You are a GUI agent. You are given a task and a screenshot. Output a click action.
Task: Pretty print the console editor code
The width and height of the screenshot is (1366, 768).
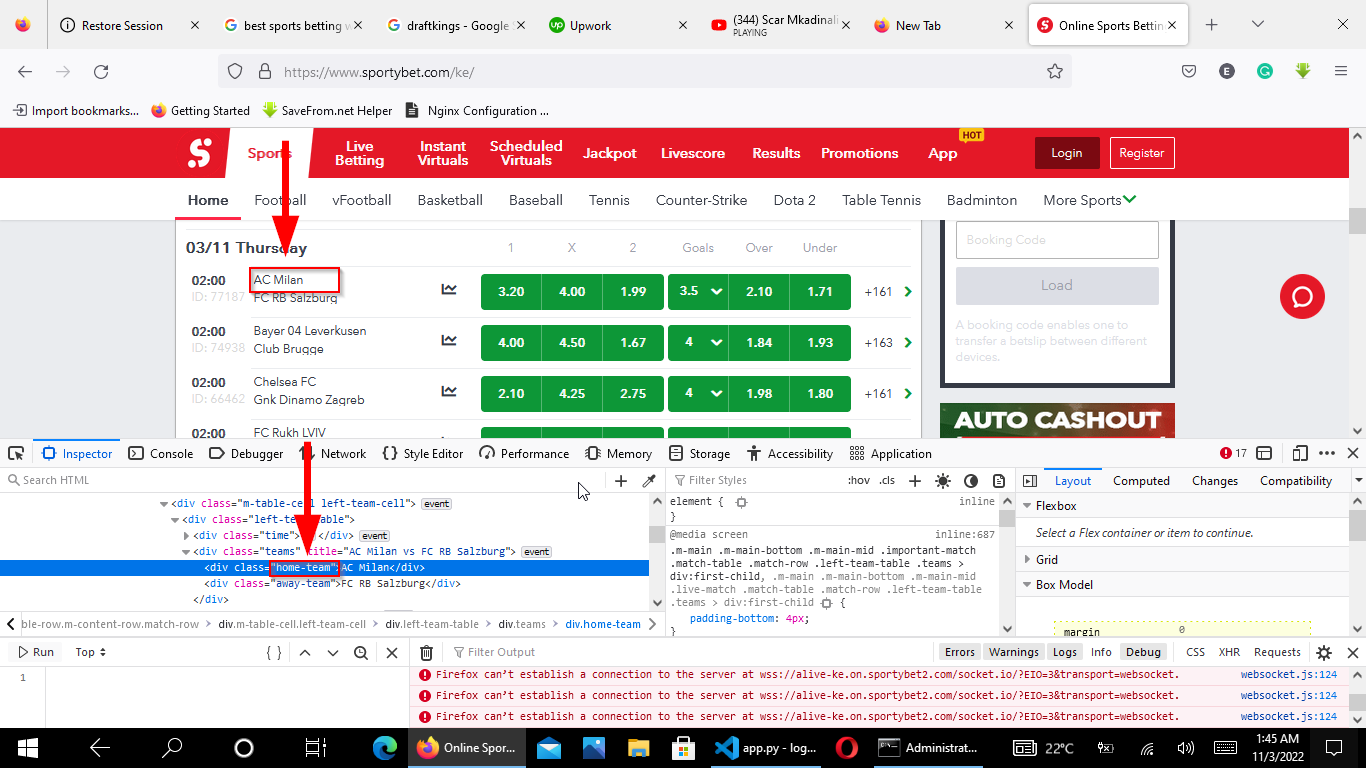[x=273, y=652]
